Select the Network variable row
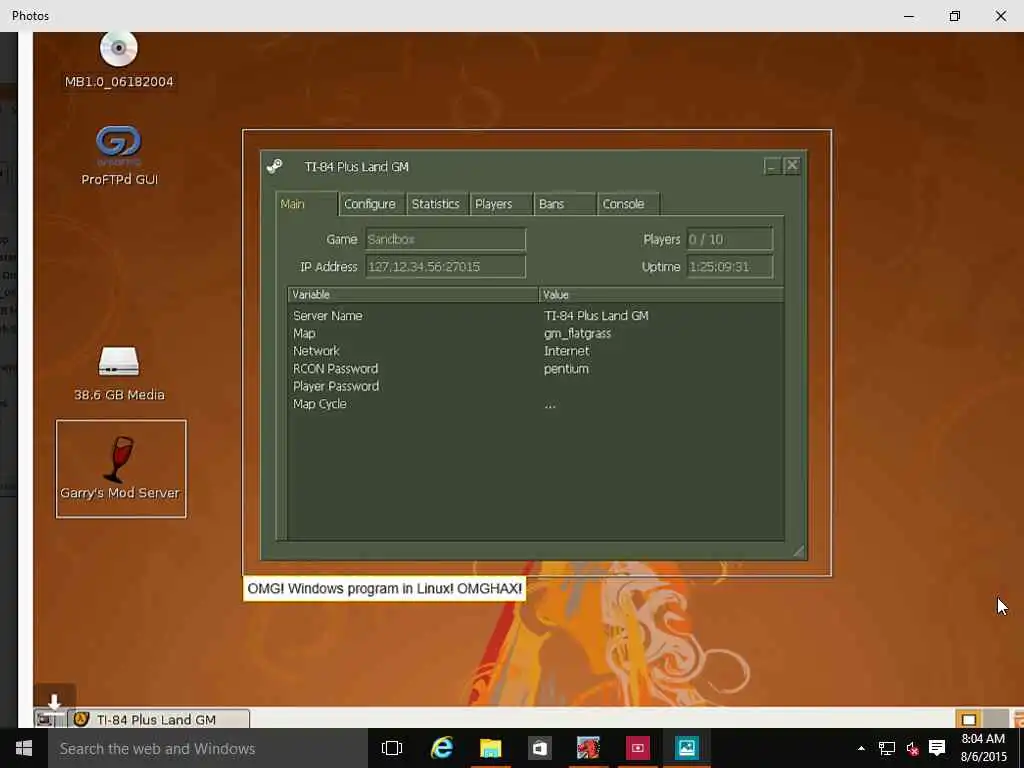This screenshot has height=768, width=1024. pos(536,351)
